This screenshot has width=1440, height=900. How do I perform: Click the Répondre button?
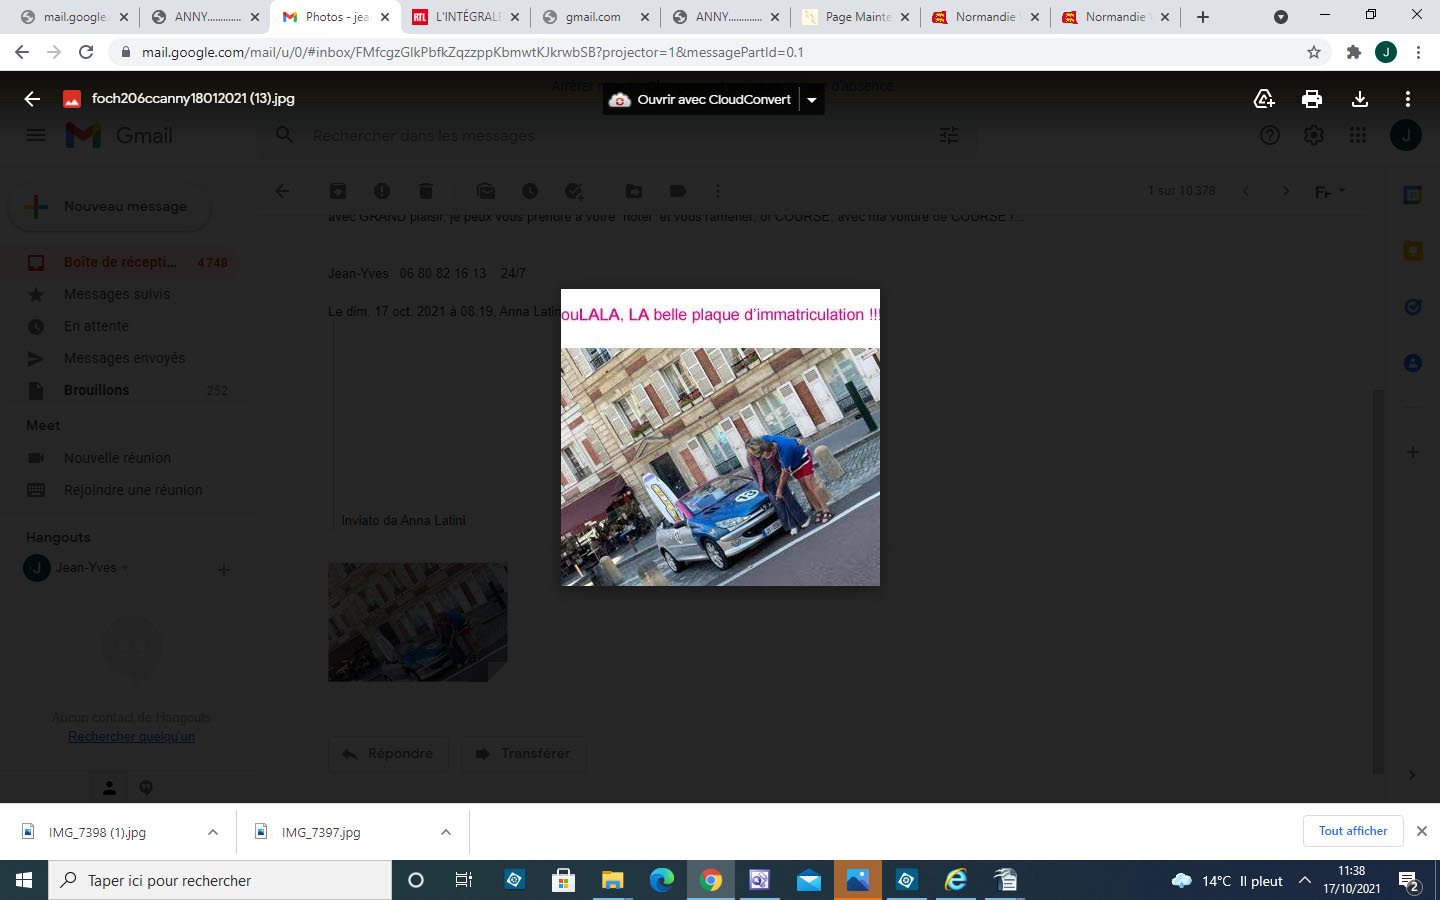pos(388,753)
